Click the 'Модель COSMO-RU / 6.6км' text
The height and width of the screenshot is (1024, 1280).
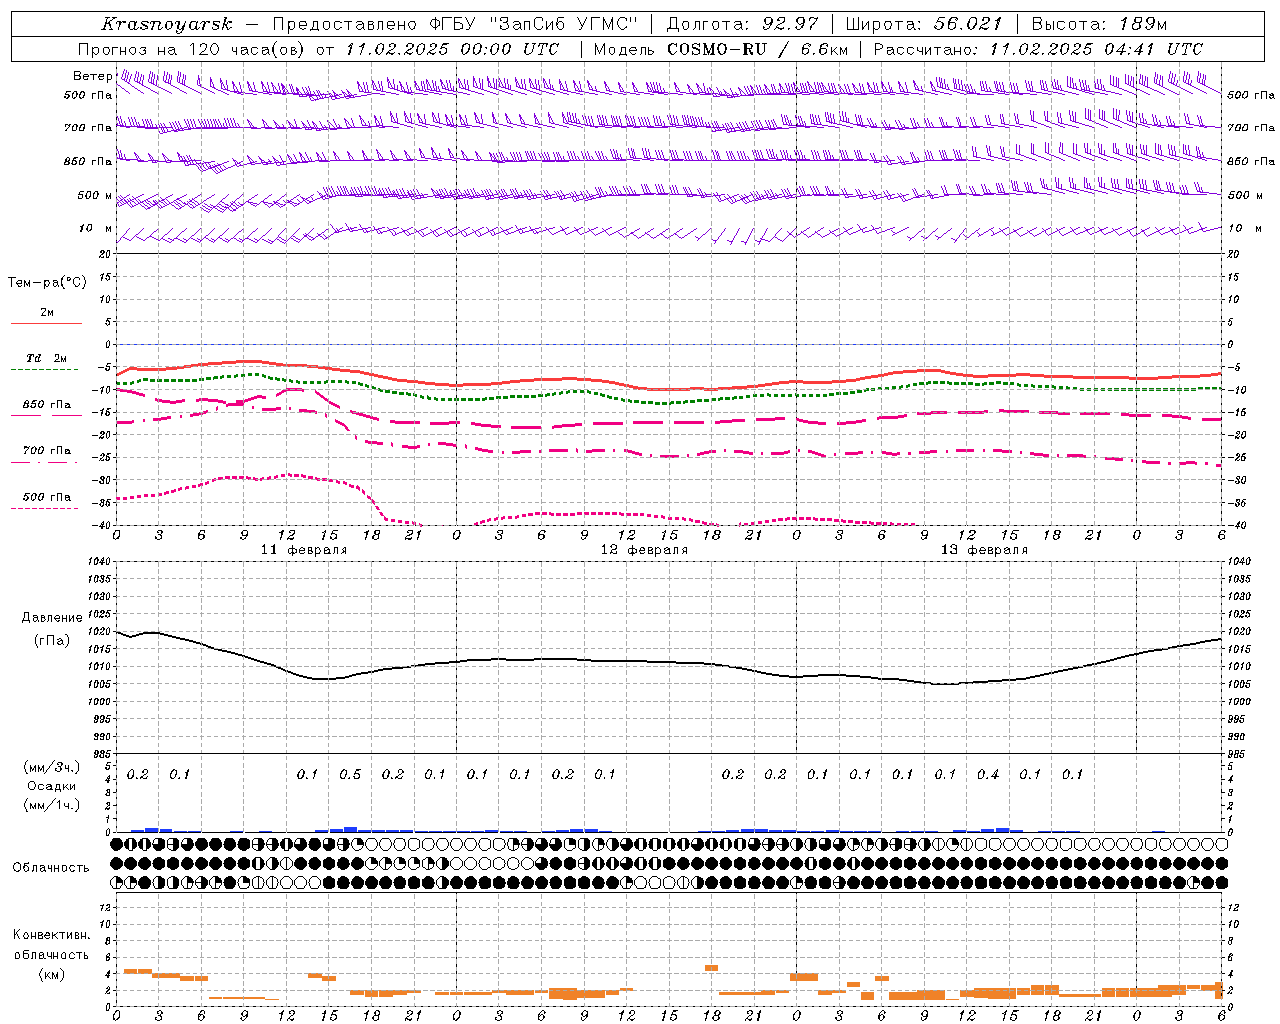[x=721, y=49]
